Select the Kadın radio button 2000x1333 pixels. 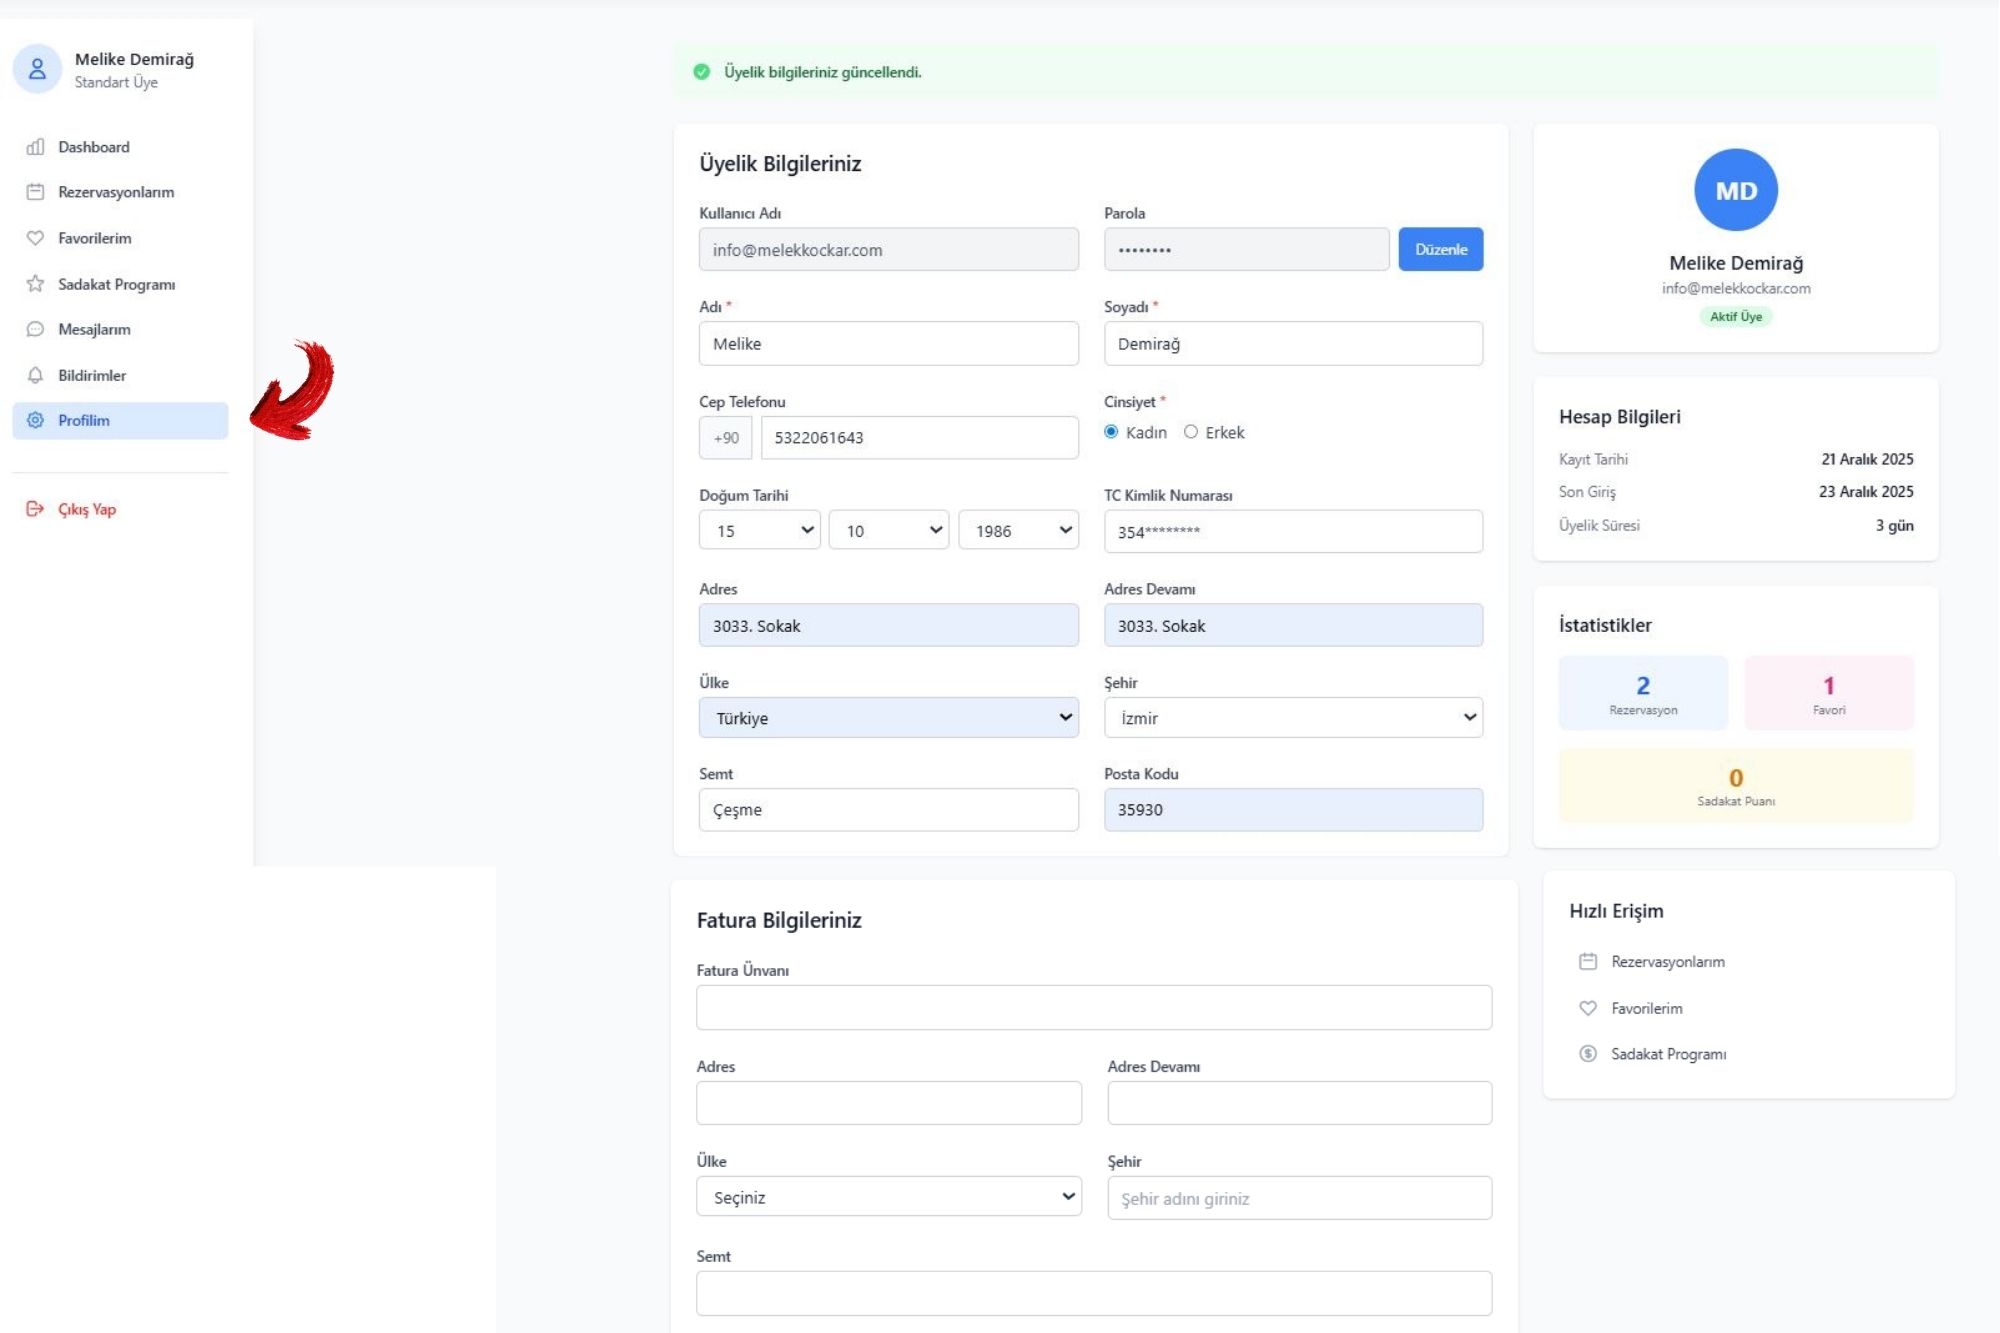point(1111,432)
